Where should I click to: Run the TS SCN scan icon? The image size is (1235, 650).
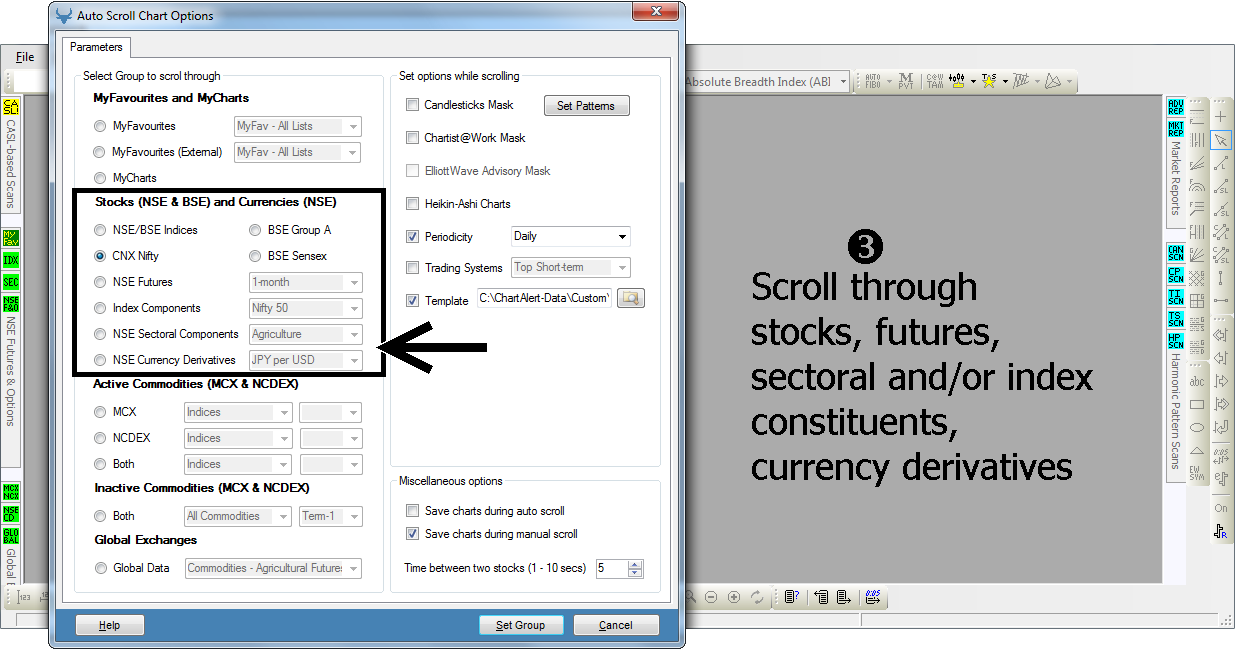[x=1176, y=320]
